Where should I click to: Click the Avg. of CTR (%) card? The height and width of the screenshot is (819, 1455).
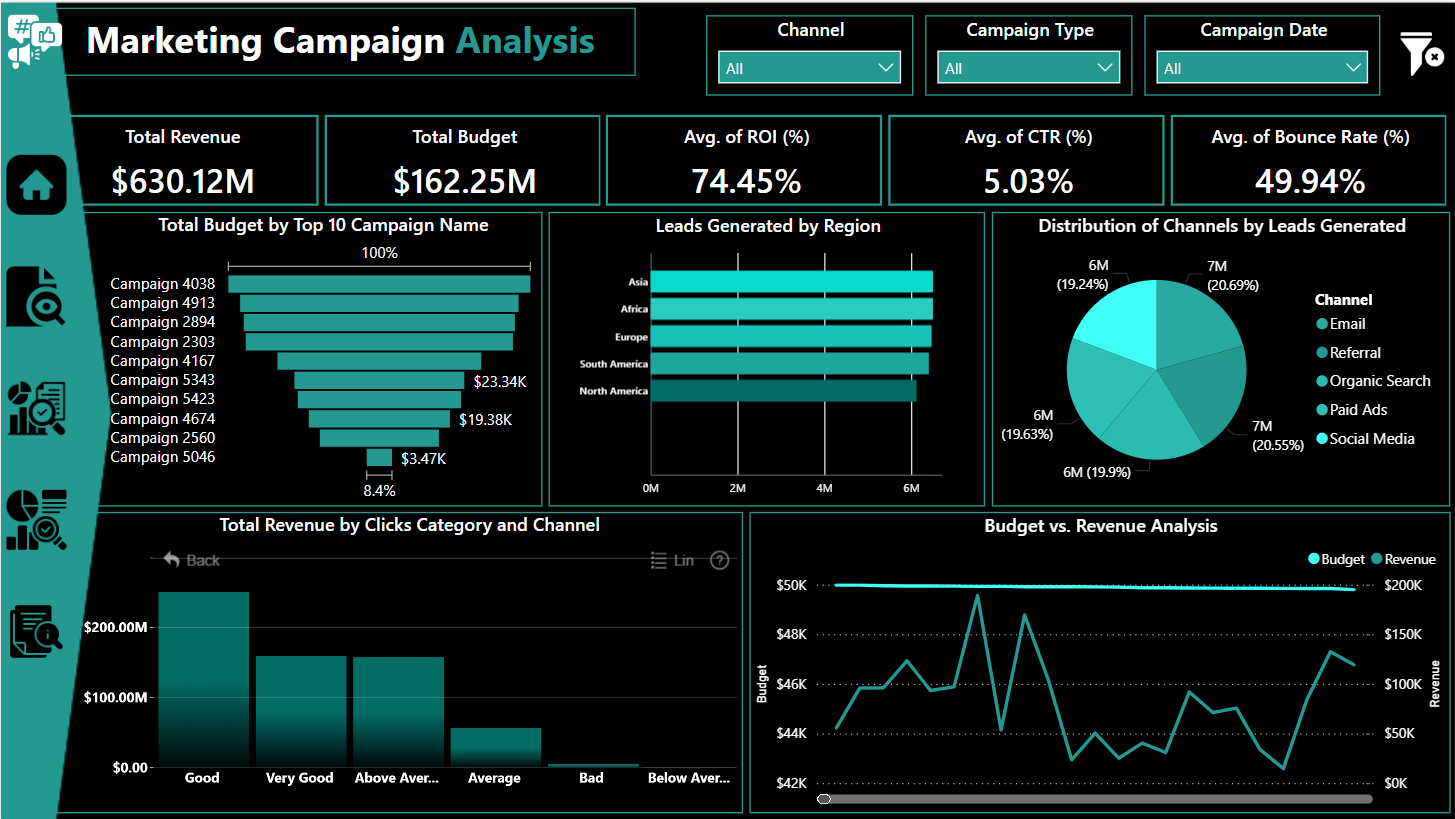(x=1026, y=160)
